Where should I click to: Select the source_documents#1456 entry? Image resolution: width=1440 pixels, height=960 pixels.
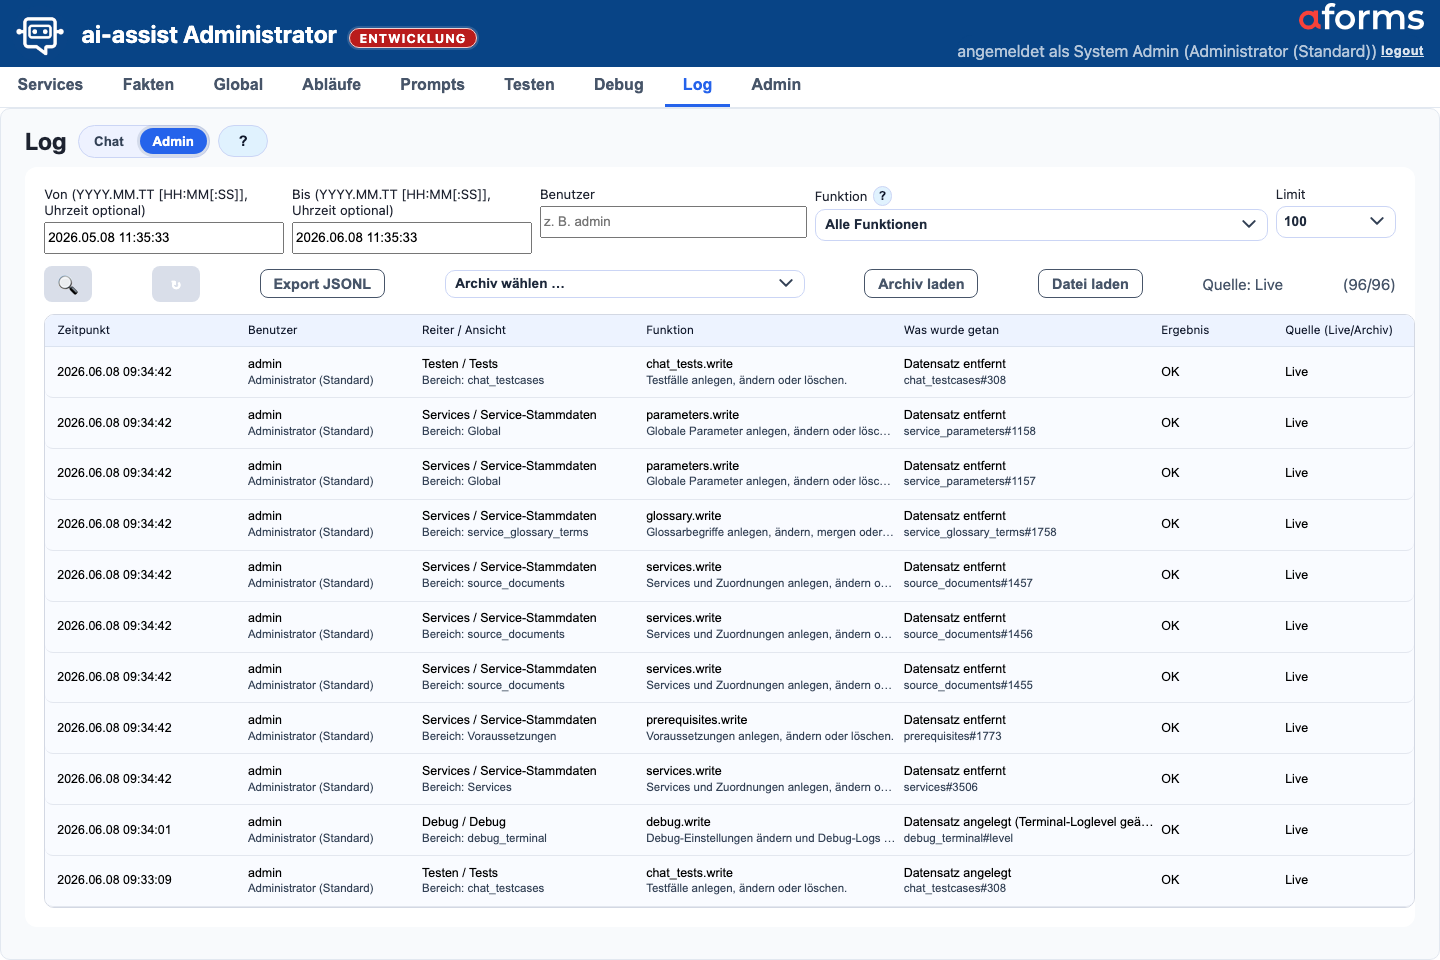click(x=729, y=626)
